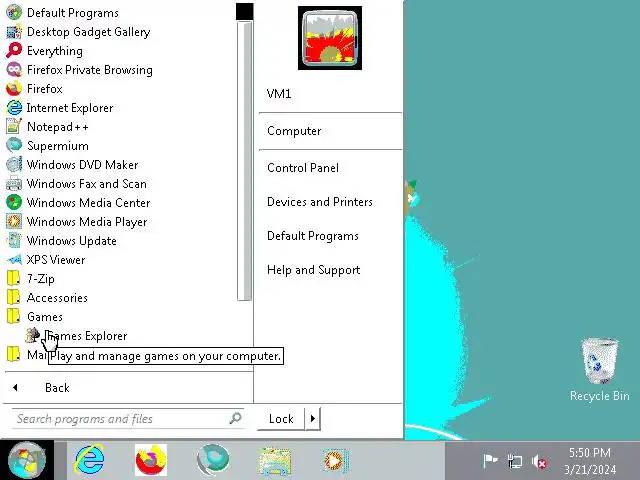Launch Windows Media Center from its green icon
This screenshot has width=640, height=480.
point(14,202)
